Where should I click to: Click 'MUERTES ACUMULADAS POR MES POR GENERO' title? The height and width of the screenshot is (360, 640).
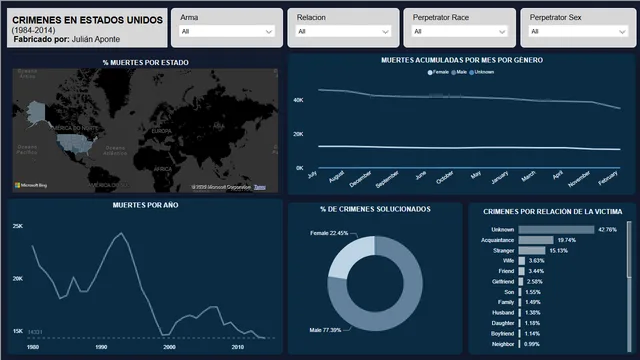point(462,60)
